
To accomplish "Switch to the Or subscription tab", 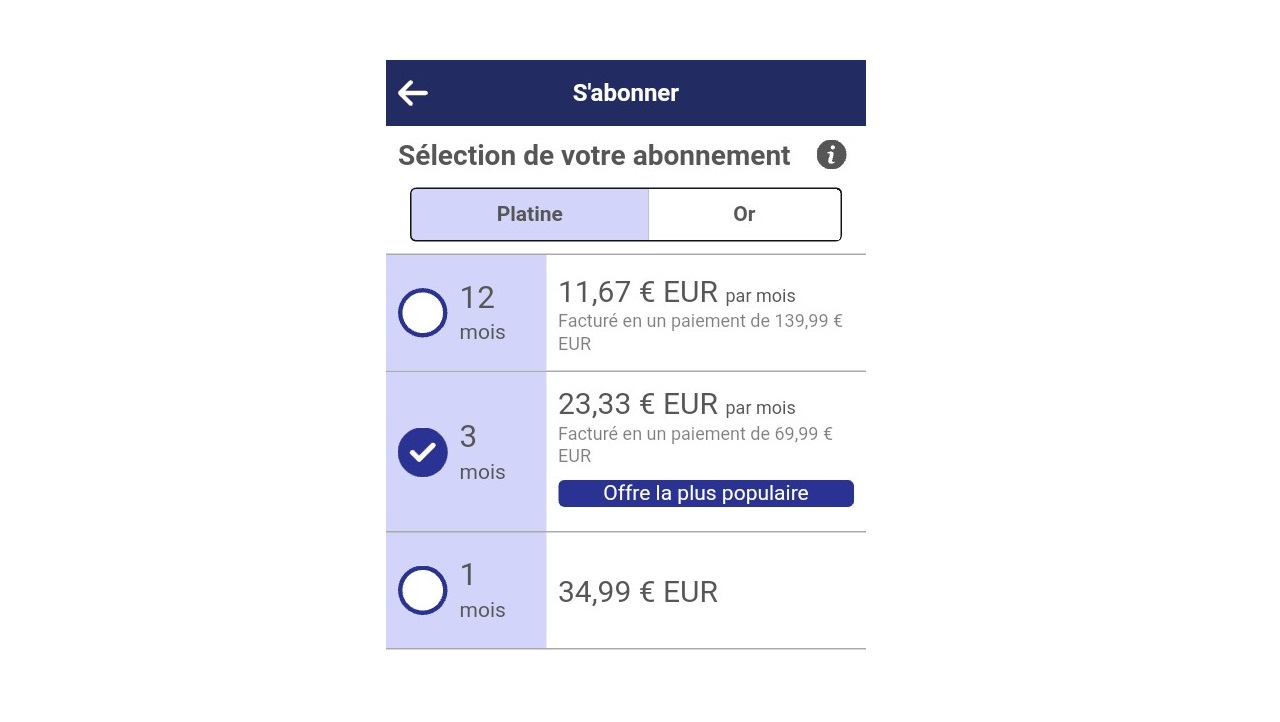I will pyautogui.click(x=744, y=214).
